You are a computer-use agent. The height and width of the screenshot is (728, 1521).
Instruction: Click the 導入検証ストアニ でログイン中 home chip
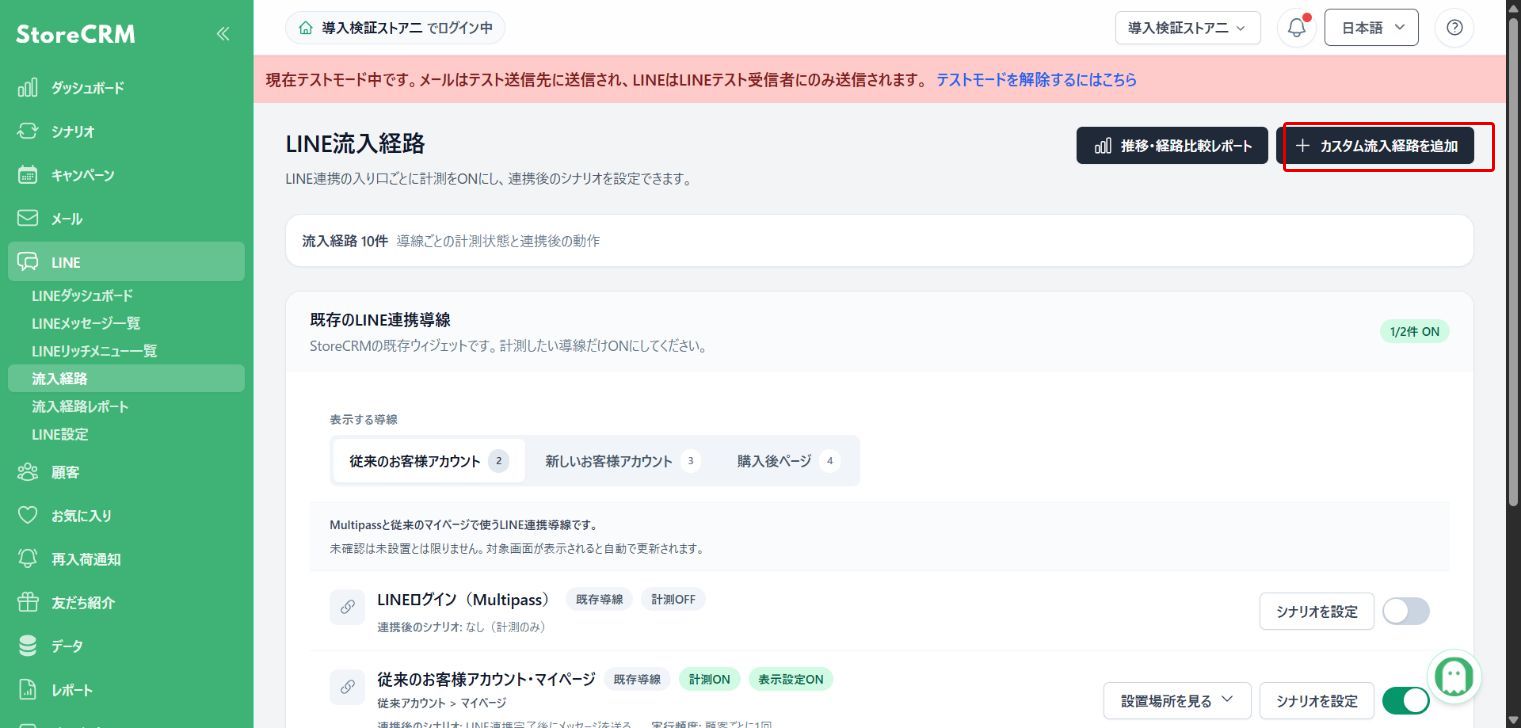(395, 28)
